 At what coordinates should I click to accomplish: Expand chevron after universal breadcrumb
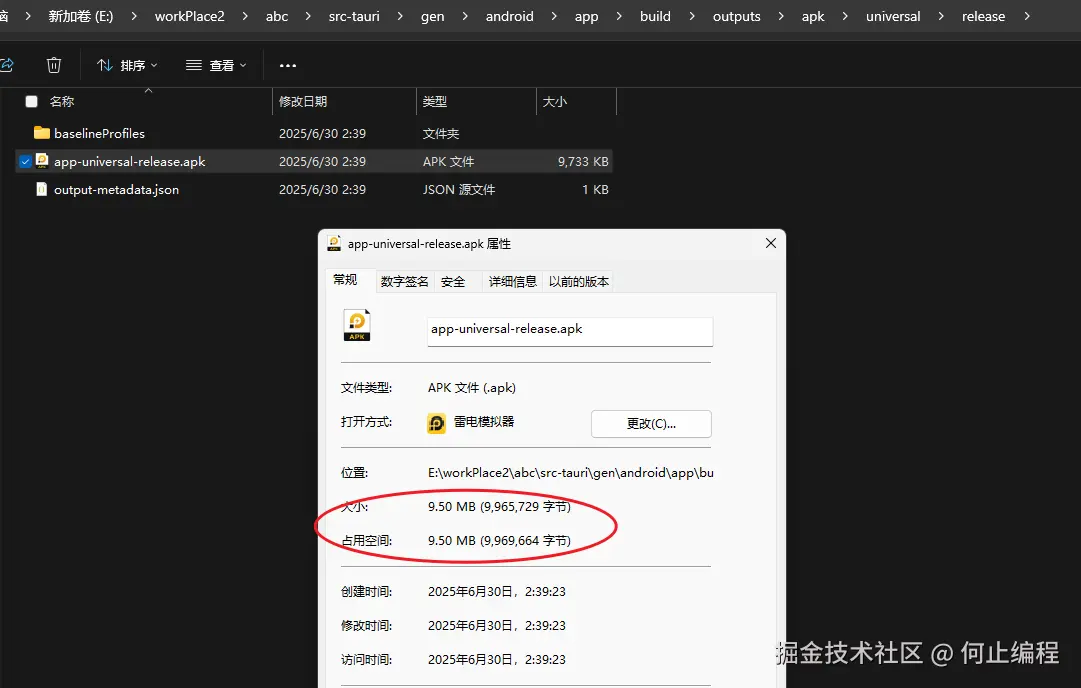point(941,16)
